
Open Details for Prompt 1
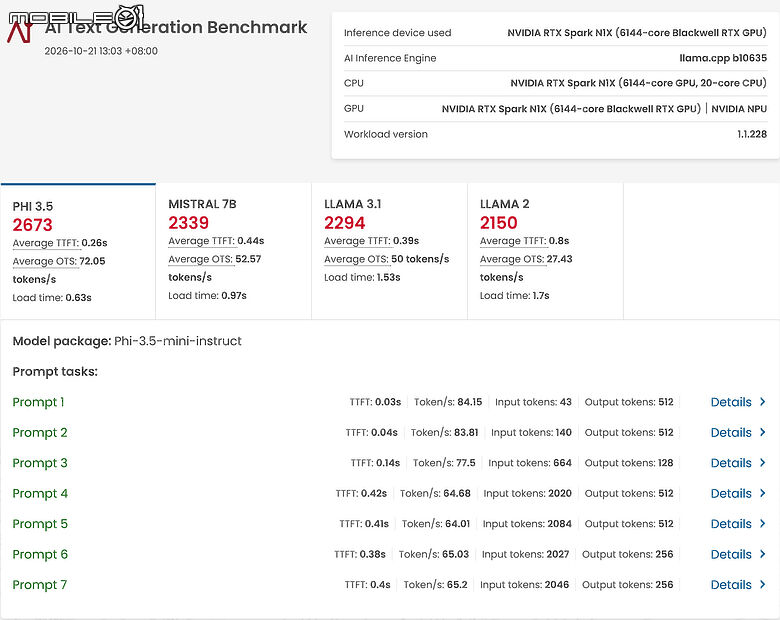coord(731,402)
